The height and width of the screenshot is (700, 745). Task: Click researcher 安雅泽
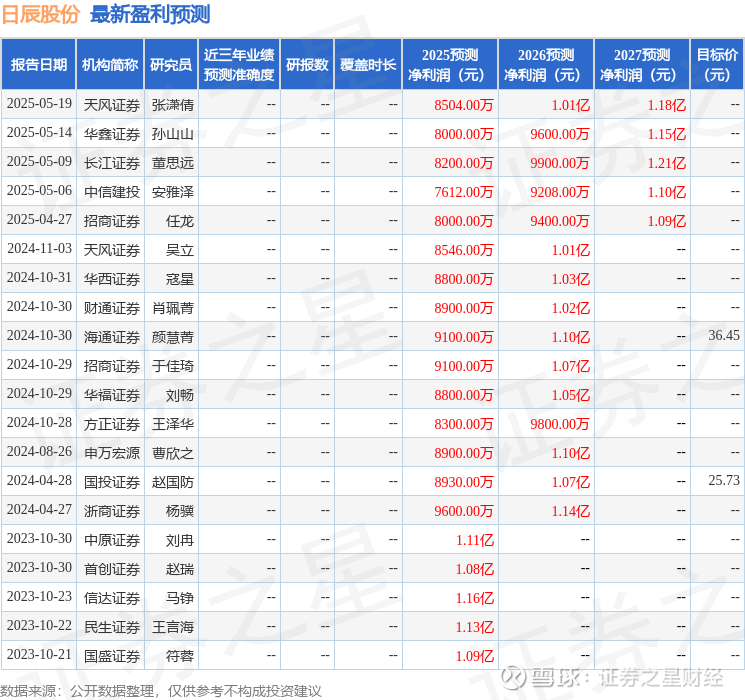pos(173,192)
